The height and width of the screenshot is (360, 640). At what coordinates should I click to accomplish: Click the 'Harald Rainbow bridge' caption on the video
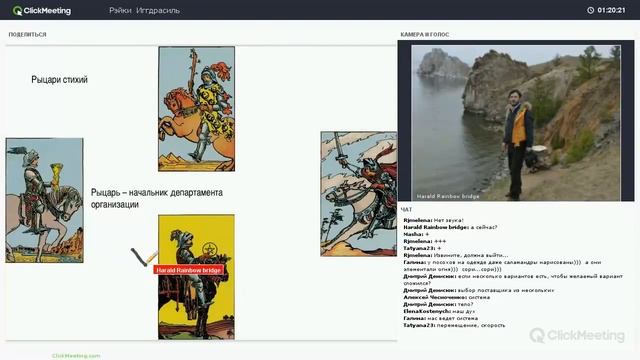[x=448, y=196]
